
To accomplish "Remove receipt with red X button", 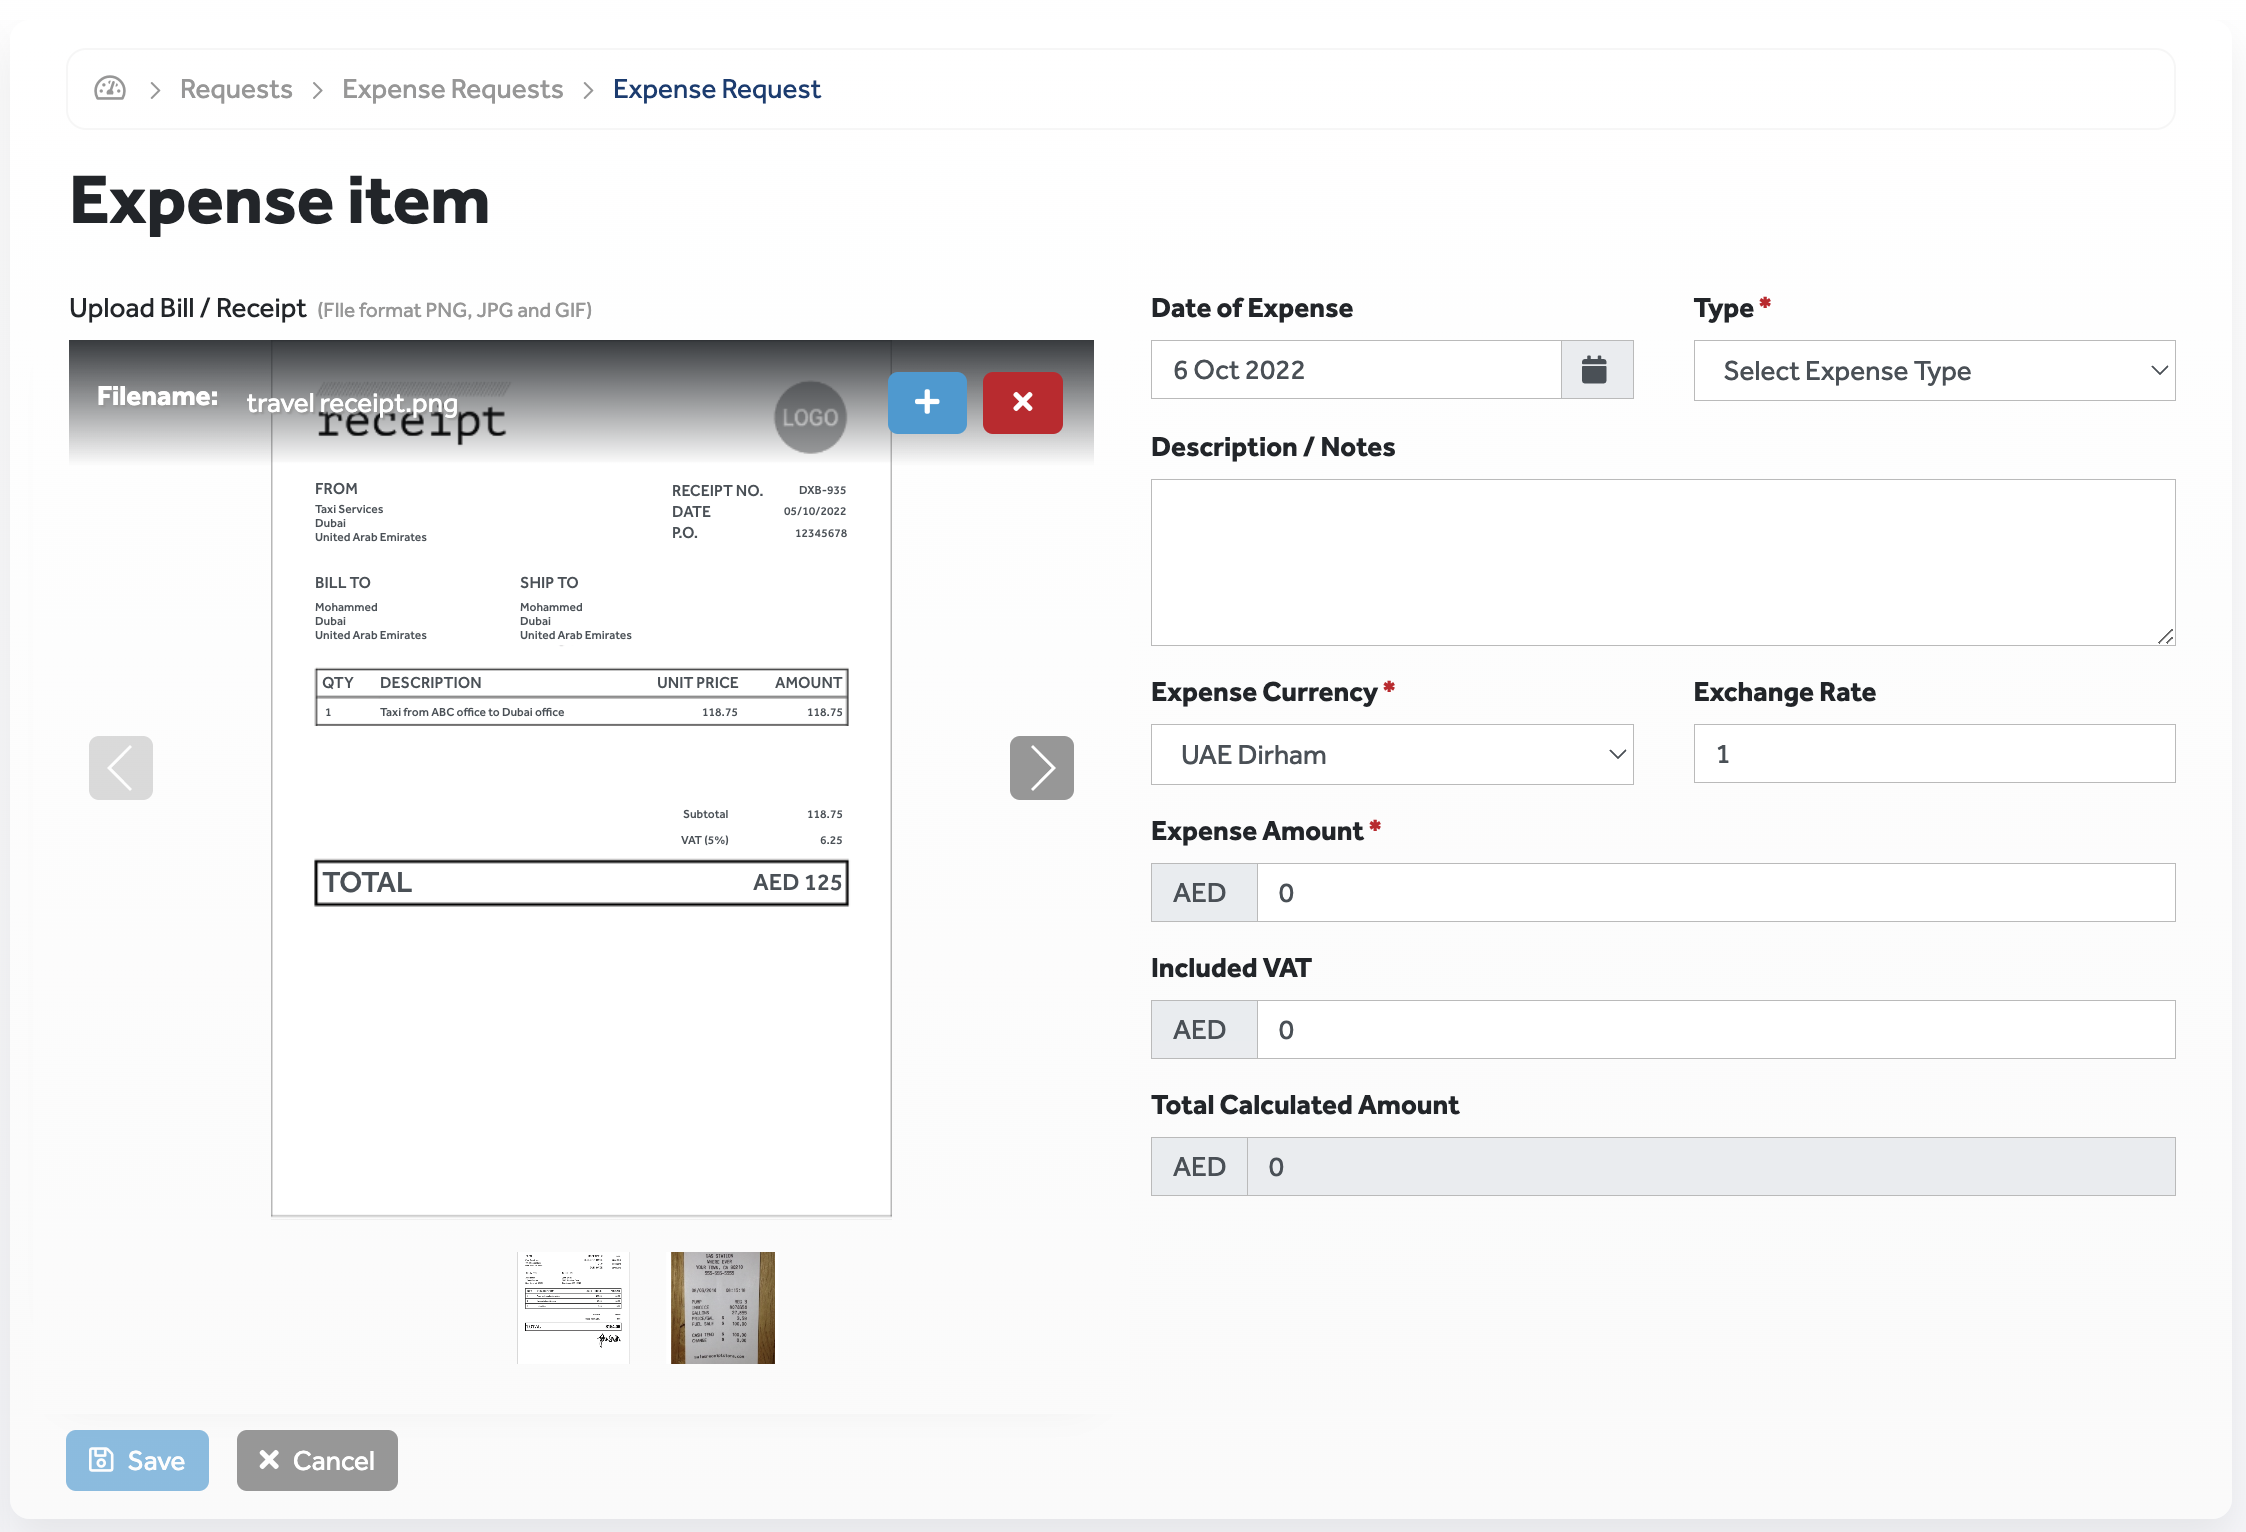I will (x=1022, y=402).
